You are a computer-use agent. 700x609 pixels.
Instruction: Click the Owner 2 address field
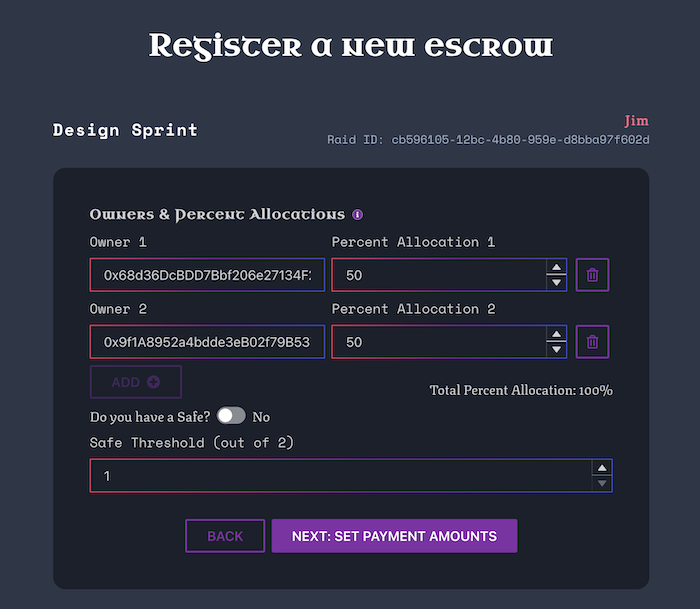(207, 342)
